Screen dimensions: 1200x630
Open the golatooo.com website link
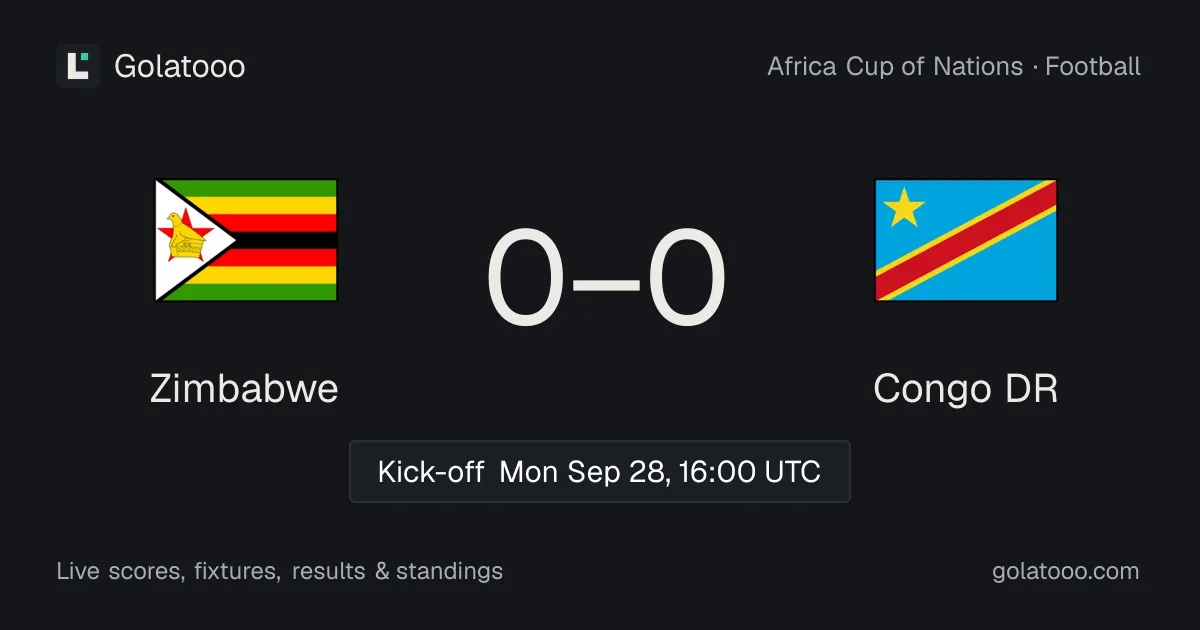coord(1066,571)
